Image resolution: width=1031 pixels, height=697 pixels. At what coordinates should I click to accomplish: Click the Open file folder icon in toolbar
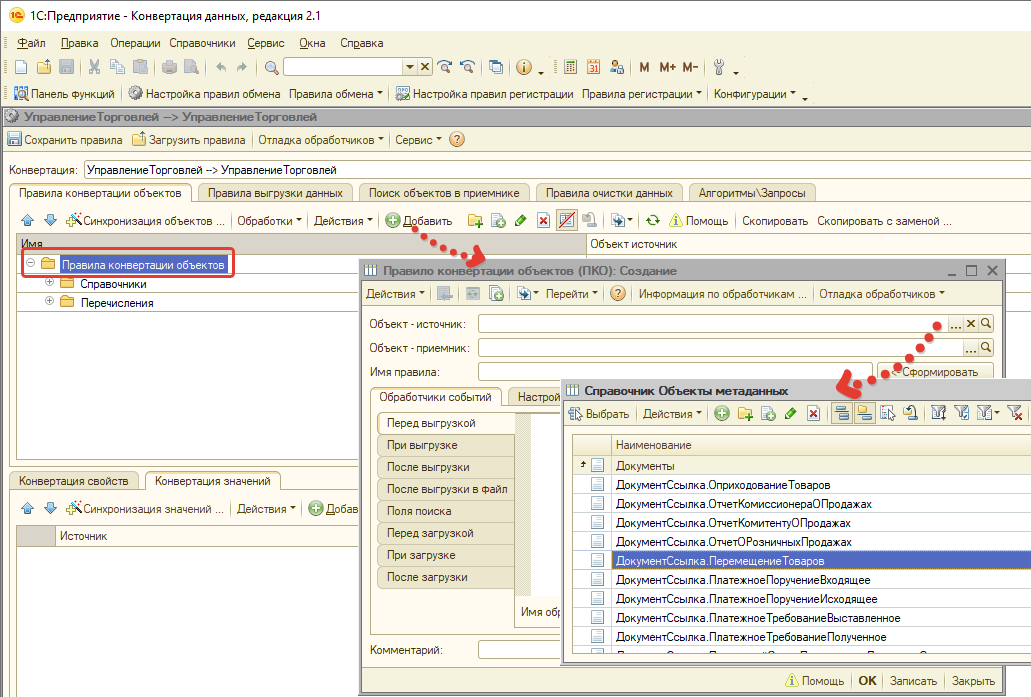(x=43, y=67)
